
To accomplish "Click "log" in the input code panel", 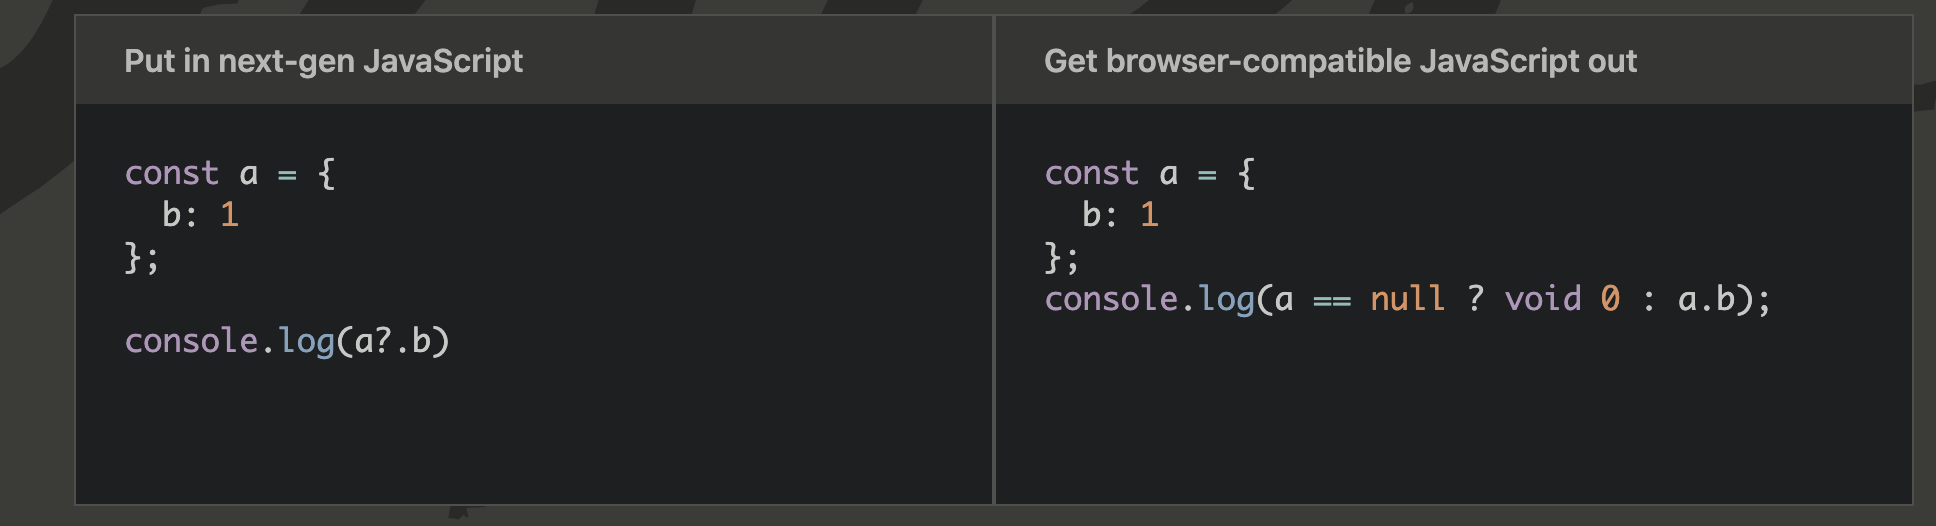I will (x=306, y=341).
